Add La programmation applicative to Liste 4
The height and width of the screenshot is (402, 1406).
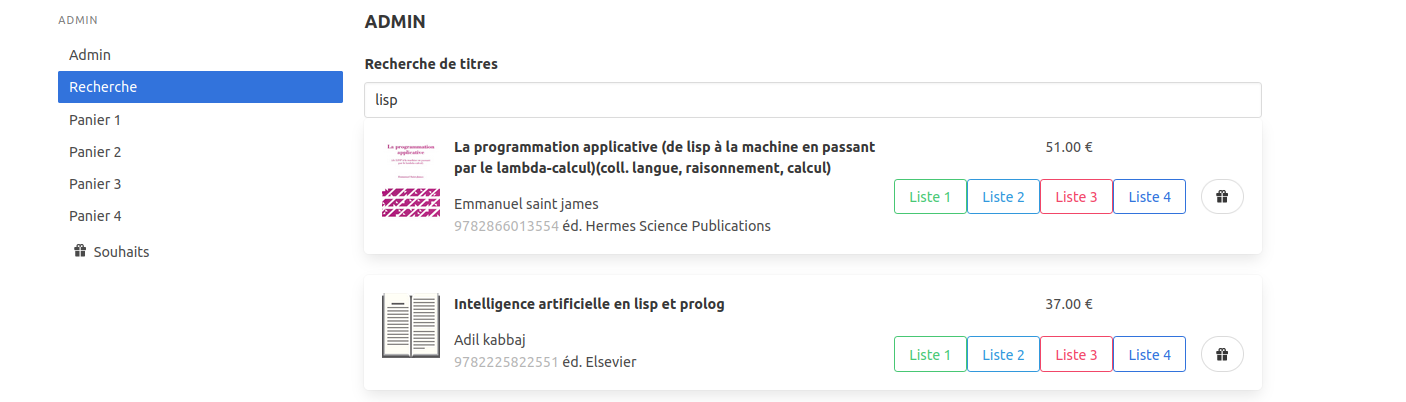click(x=1149, y=197)
